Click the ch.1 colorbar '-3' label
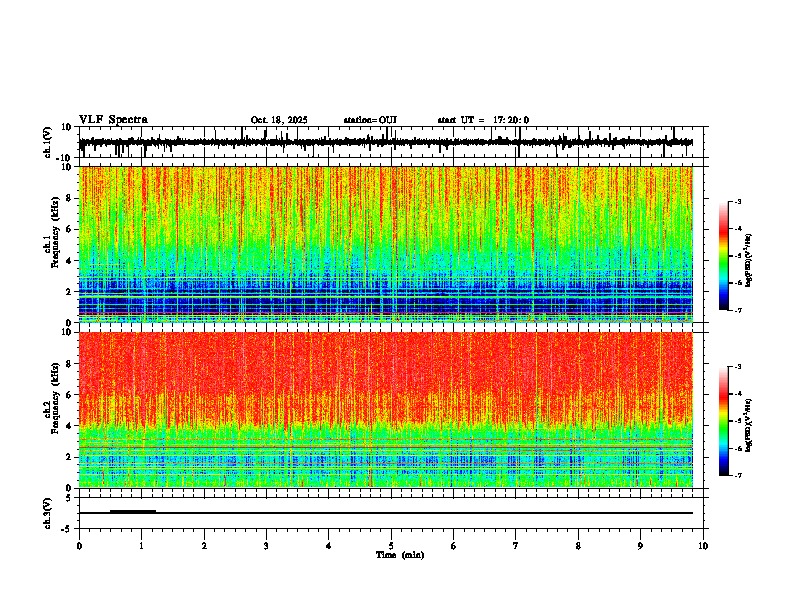 pos(737,201)
